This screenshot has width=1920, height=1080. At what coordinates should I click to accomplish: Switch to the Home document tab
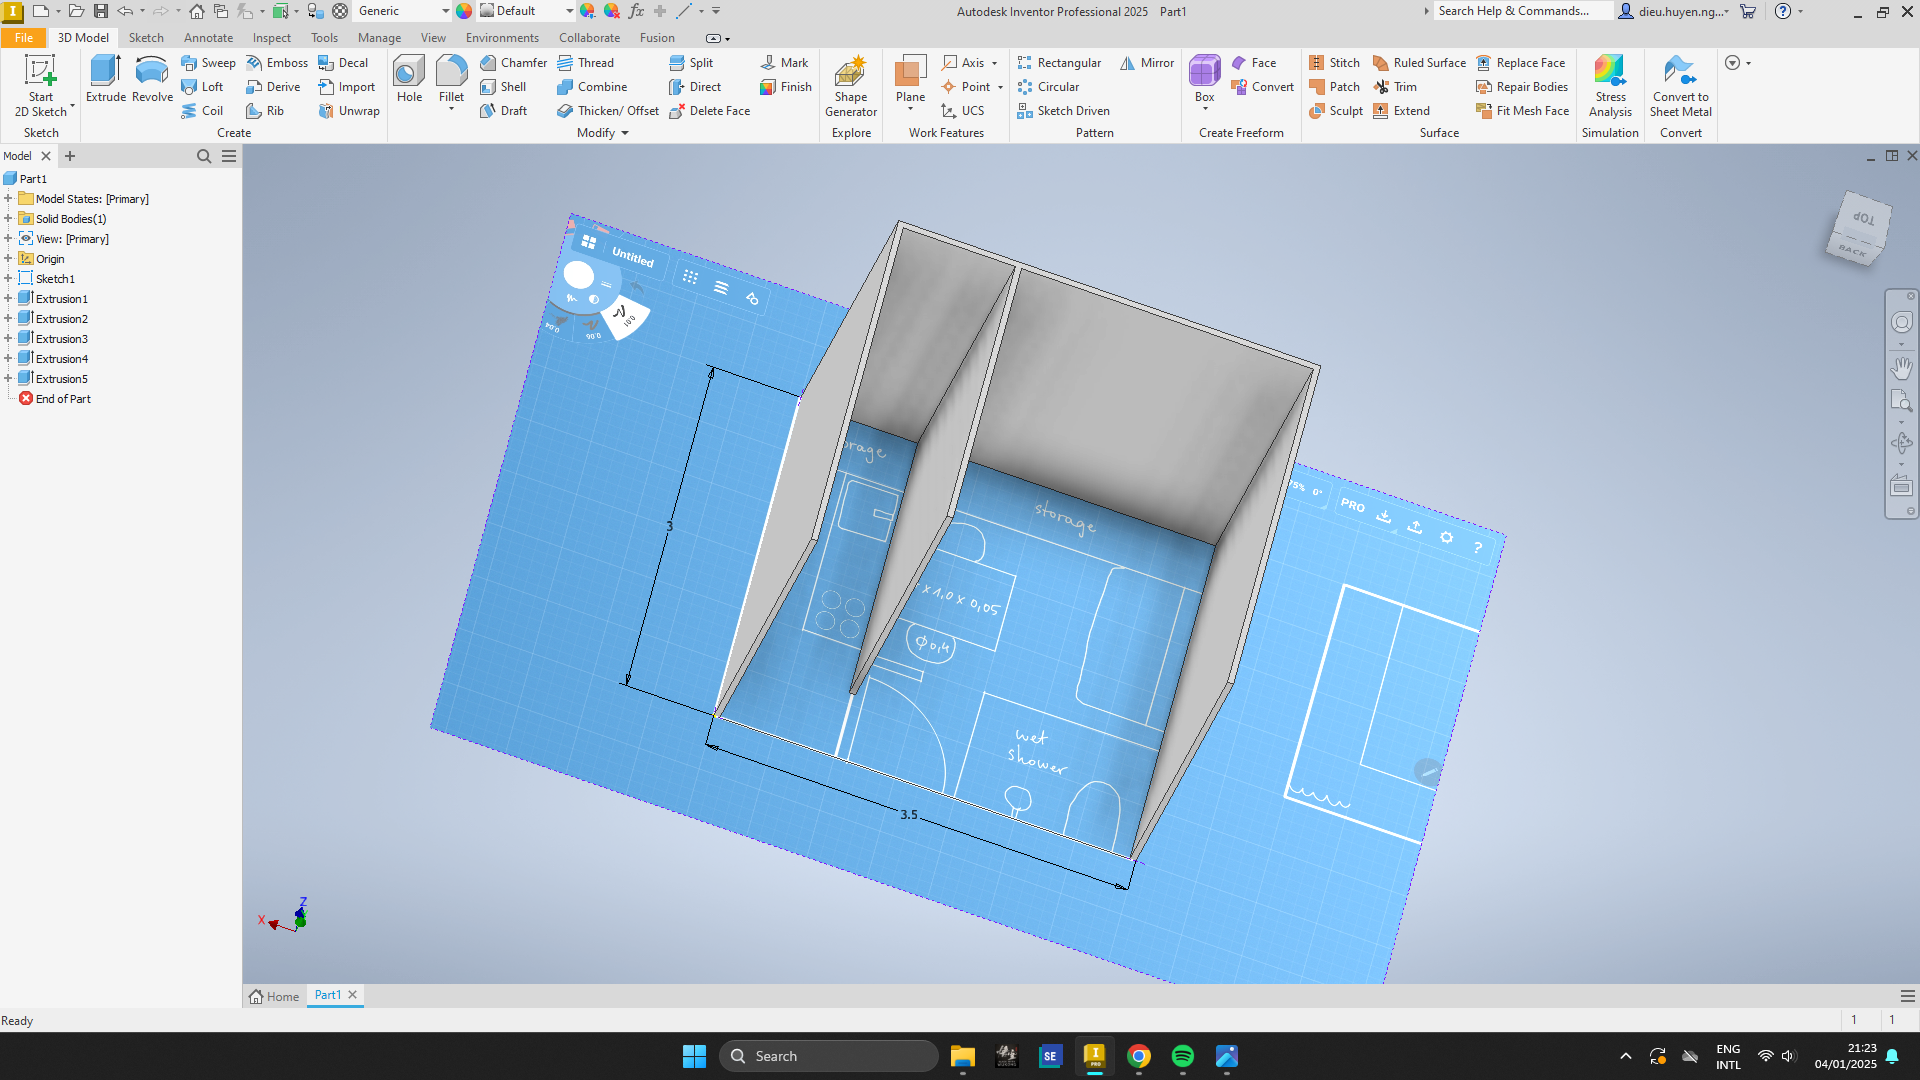(274, 996)
